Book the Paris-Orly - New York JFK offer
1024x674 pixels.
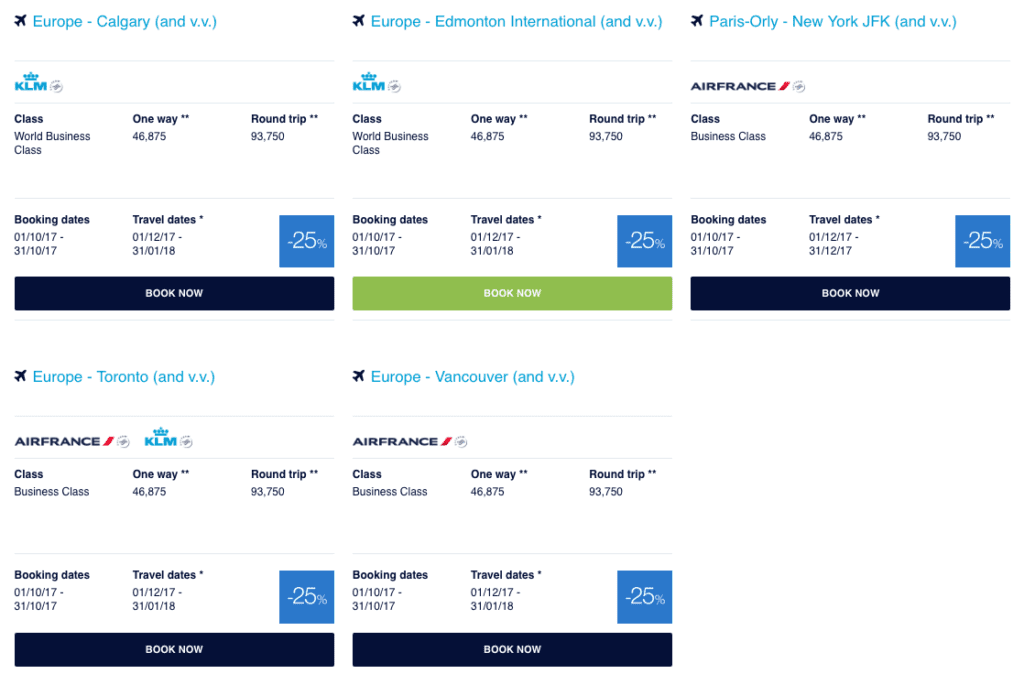(850, 293)
